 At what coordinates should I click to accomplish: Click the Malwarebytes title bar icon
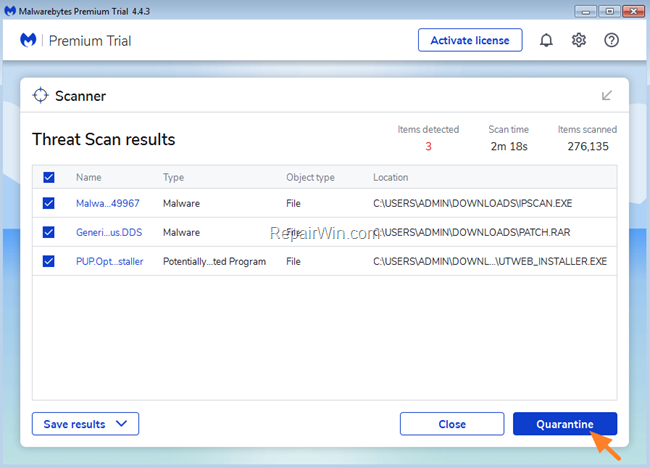10,11
